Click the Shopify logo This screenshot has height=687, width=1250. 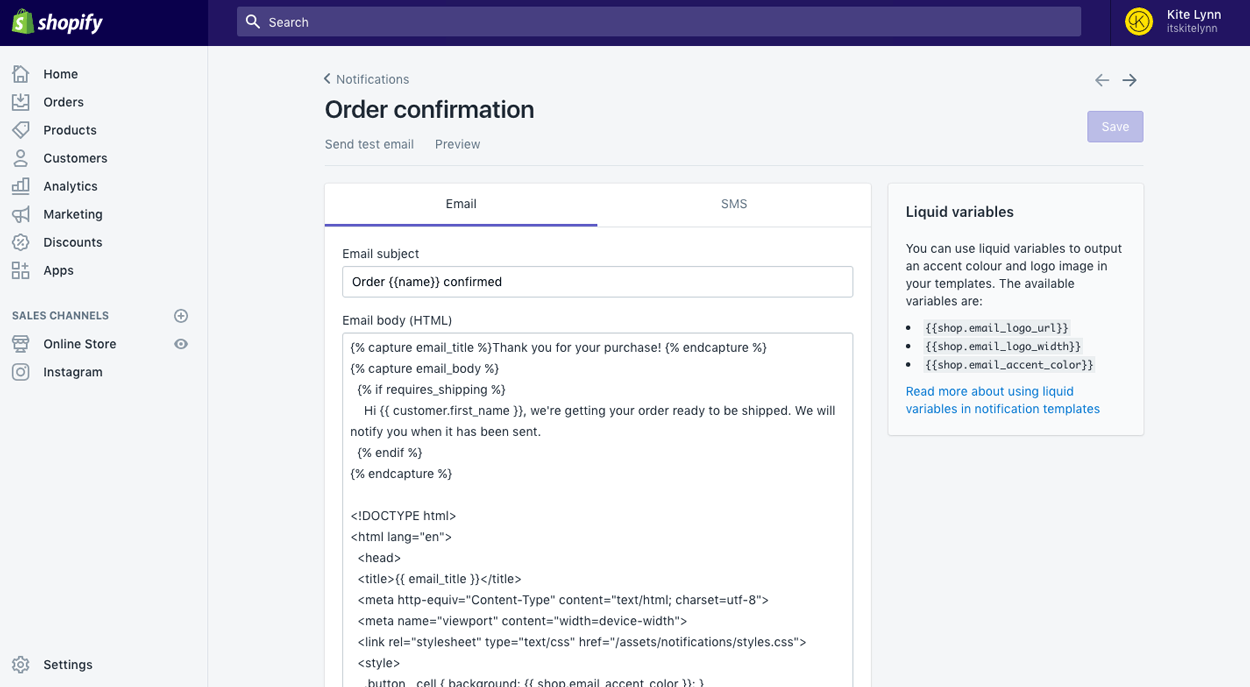point(57,21)
